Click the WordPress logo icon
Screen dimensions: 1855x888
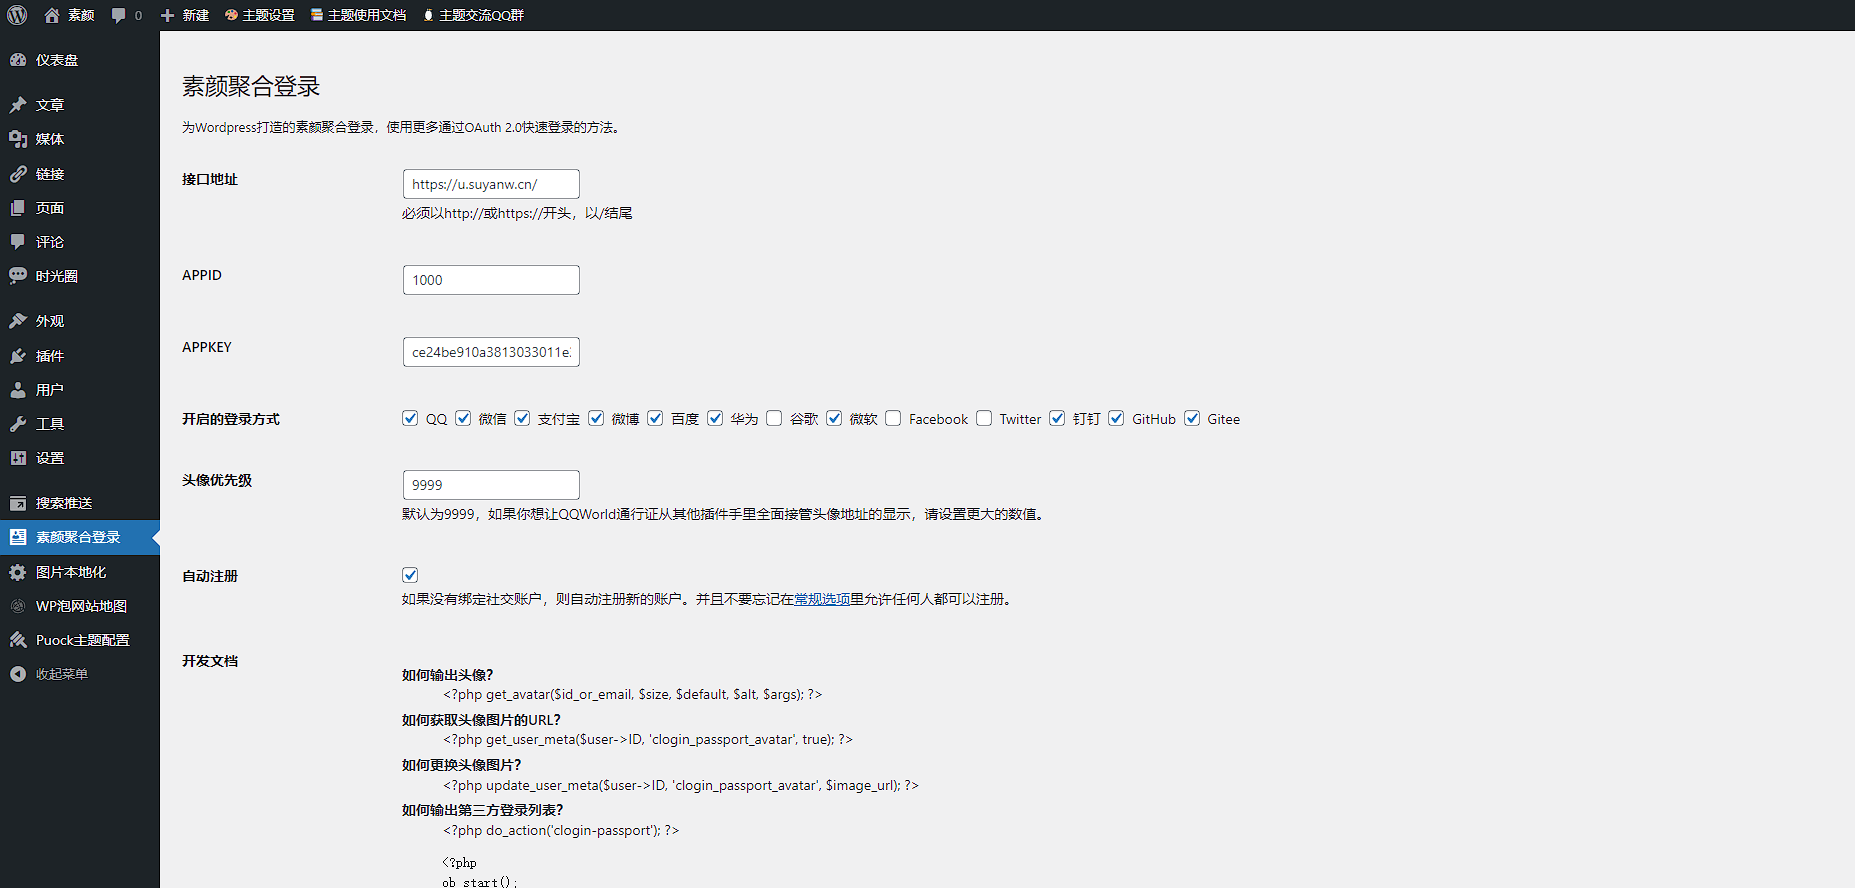point(17,15)
